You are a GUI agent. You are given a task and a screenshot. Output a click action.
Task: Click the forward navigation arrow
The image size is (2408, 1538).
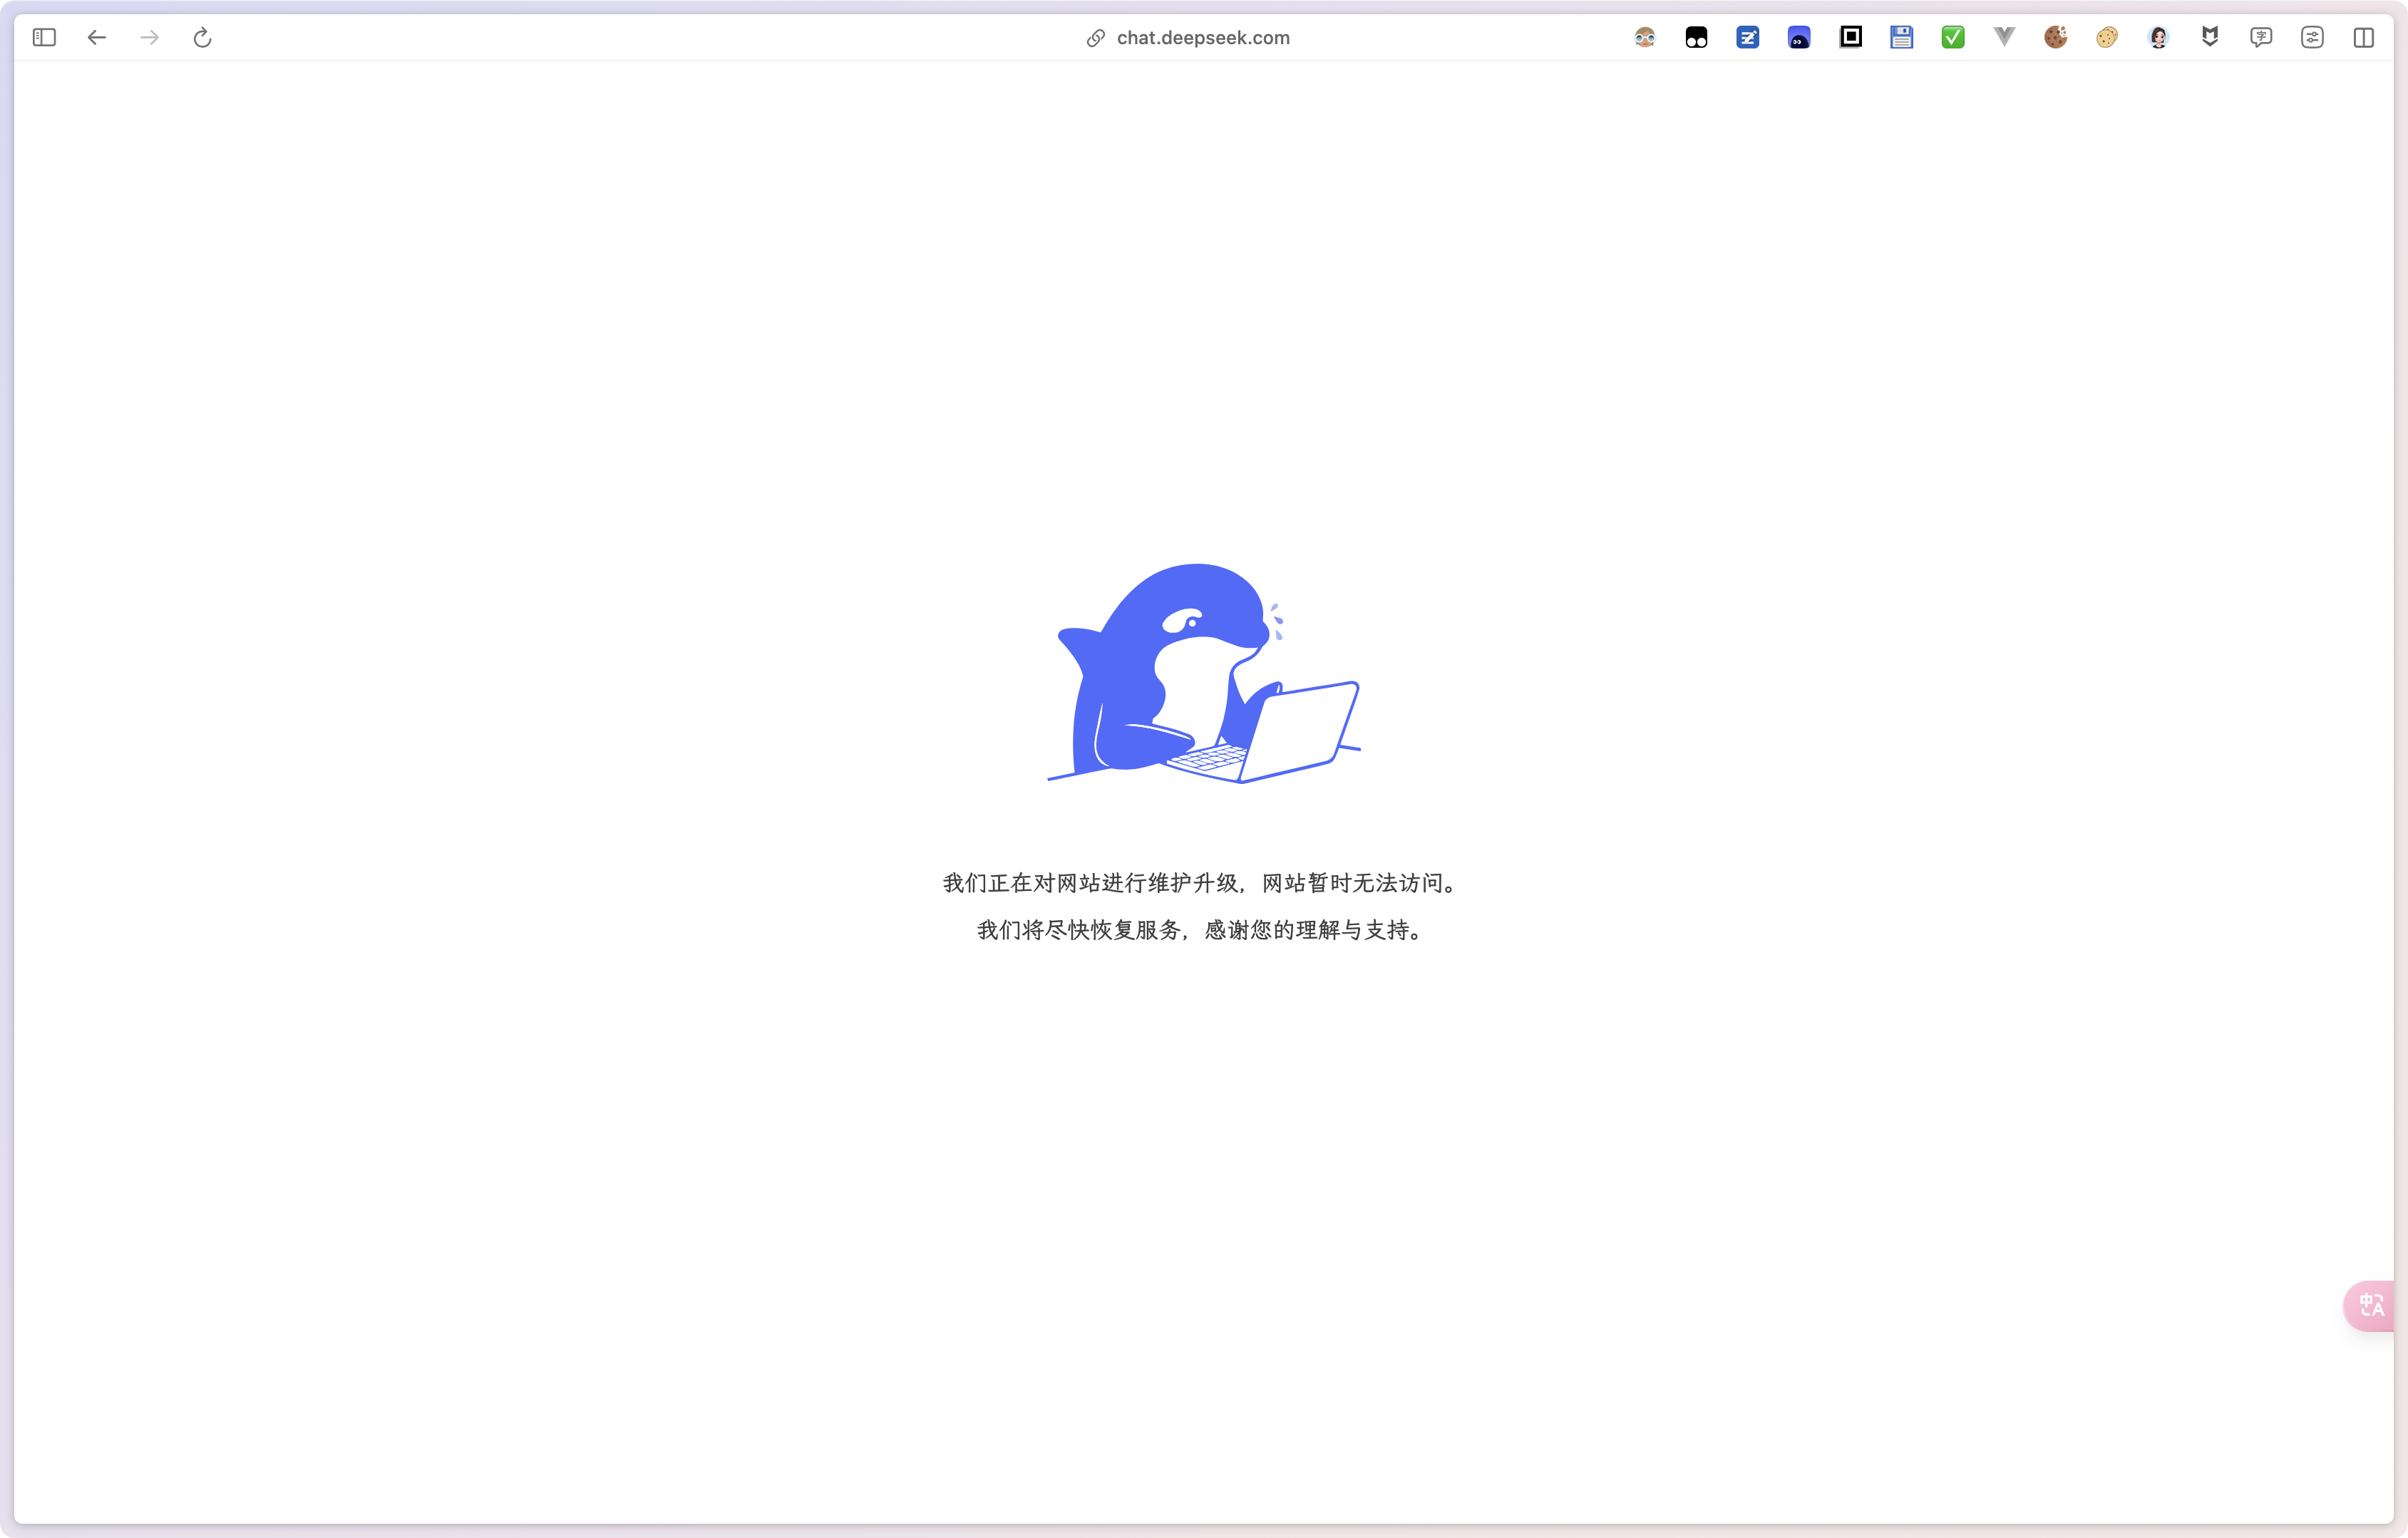pos(150,38)
